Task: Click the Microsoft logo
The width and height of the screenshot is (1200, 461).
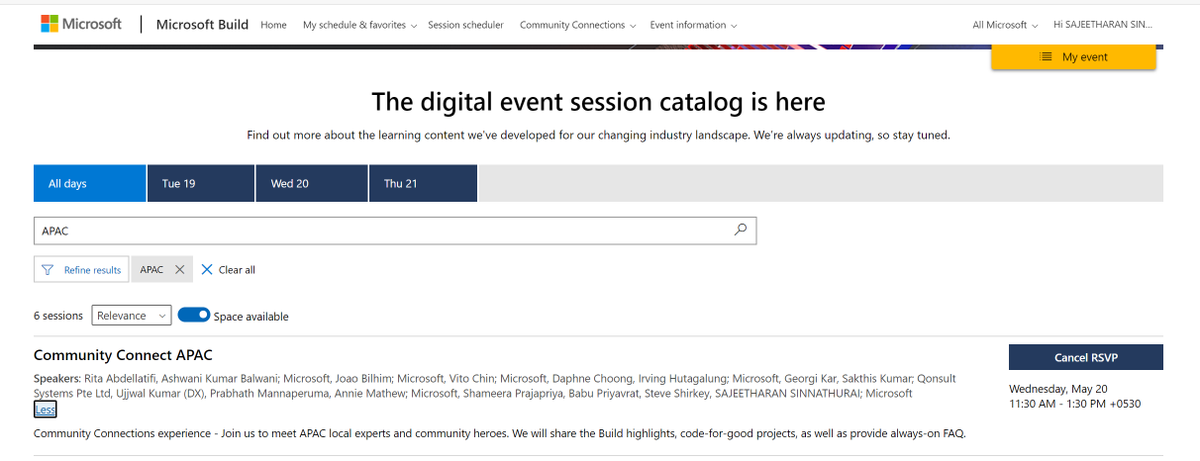Action: click(81, 23)
